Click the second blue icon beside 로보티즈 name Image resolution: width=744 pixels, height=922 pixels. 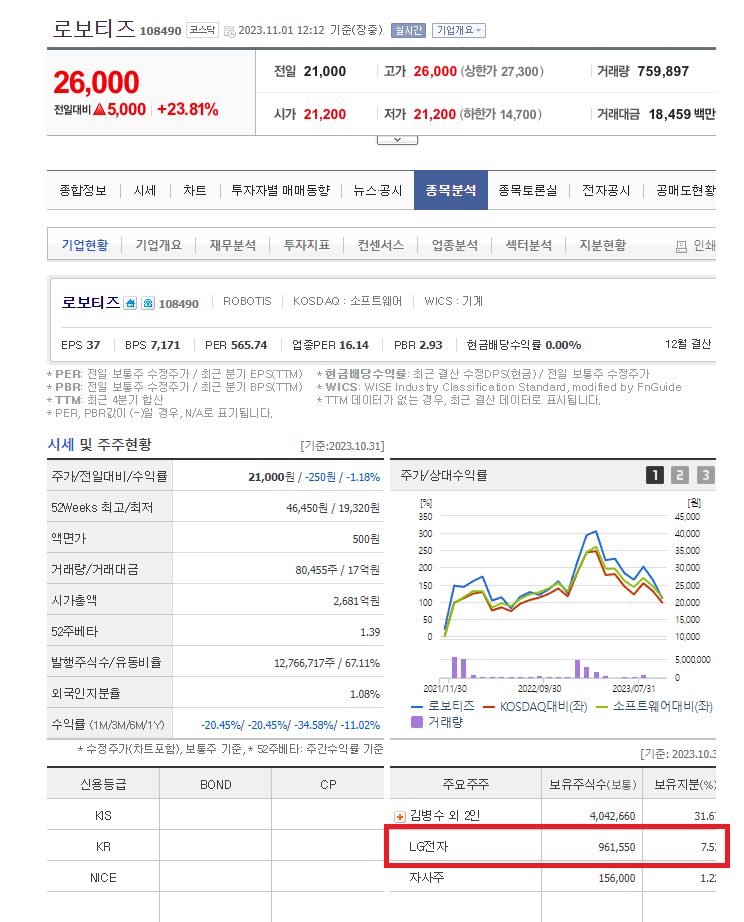click(147, 303)
